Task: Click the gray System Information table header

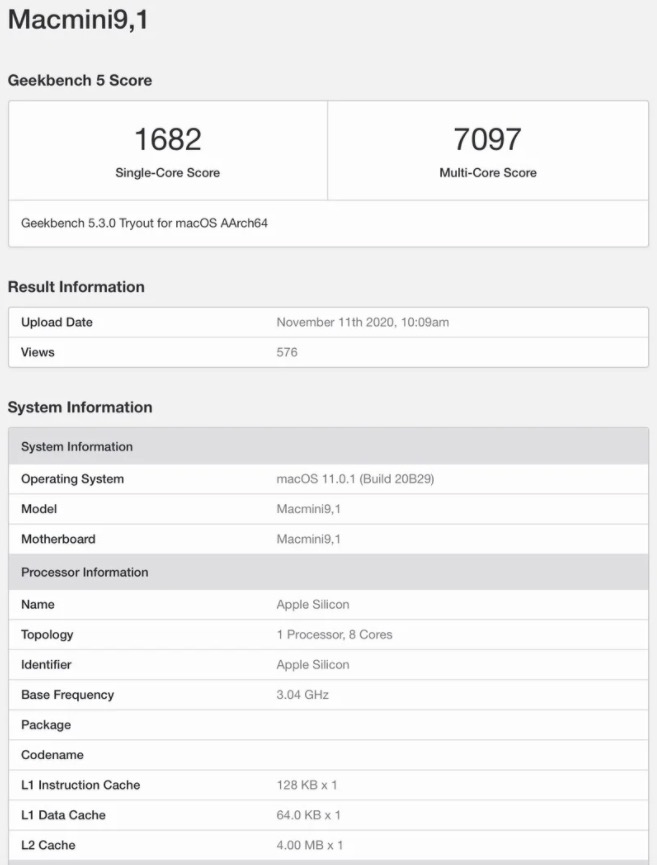Action: click(x=77, y=446)
